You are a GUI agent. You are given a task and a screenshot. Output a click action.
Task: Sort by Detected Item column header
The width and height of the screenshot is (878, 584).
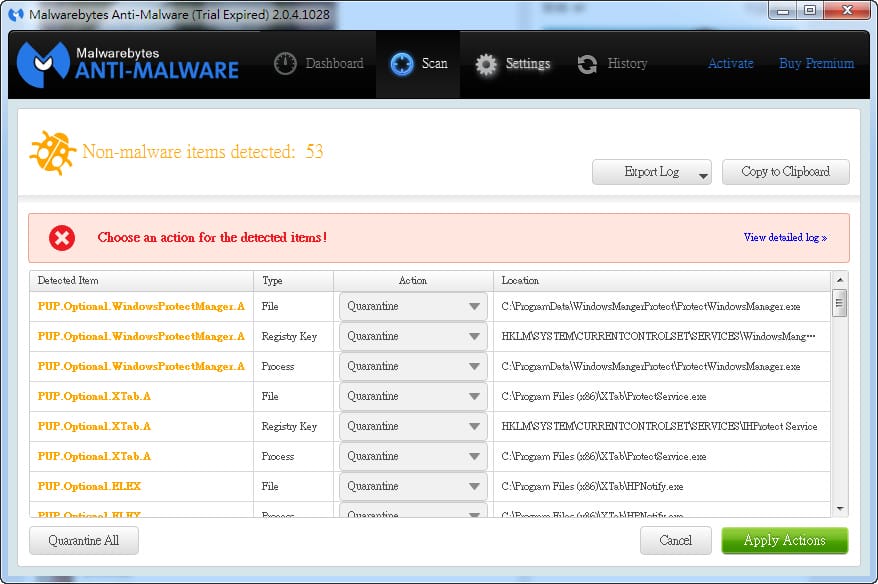142,281
